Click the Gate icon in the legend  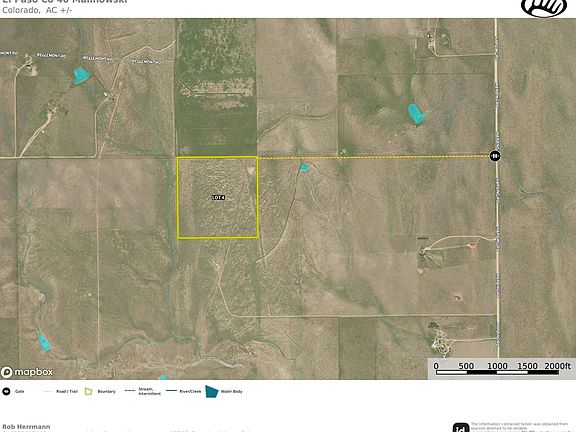pos(6,391)
